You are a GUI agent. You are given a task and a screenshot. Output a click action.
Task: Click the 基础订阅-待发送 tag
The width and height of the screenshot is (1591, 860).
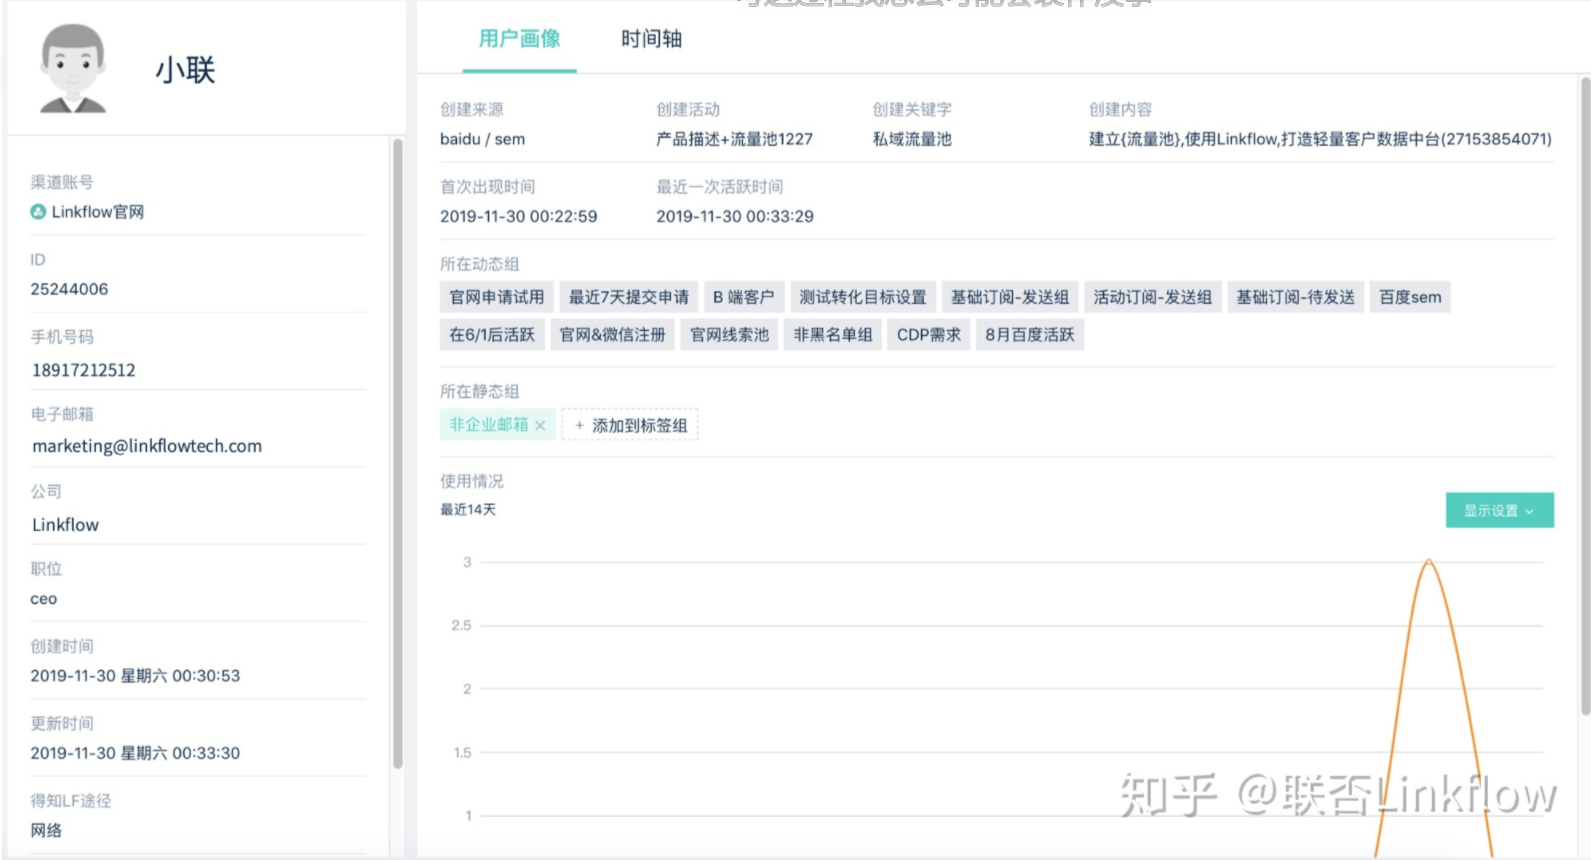[x=1296, y=297]
